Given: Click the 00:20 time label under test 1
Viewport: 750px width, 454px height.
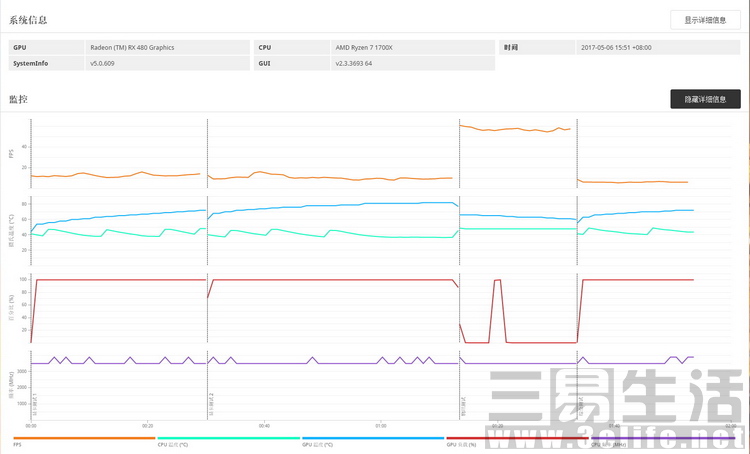Looking at the screenshot, I should (x=147, y=425).
